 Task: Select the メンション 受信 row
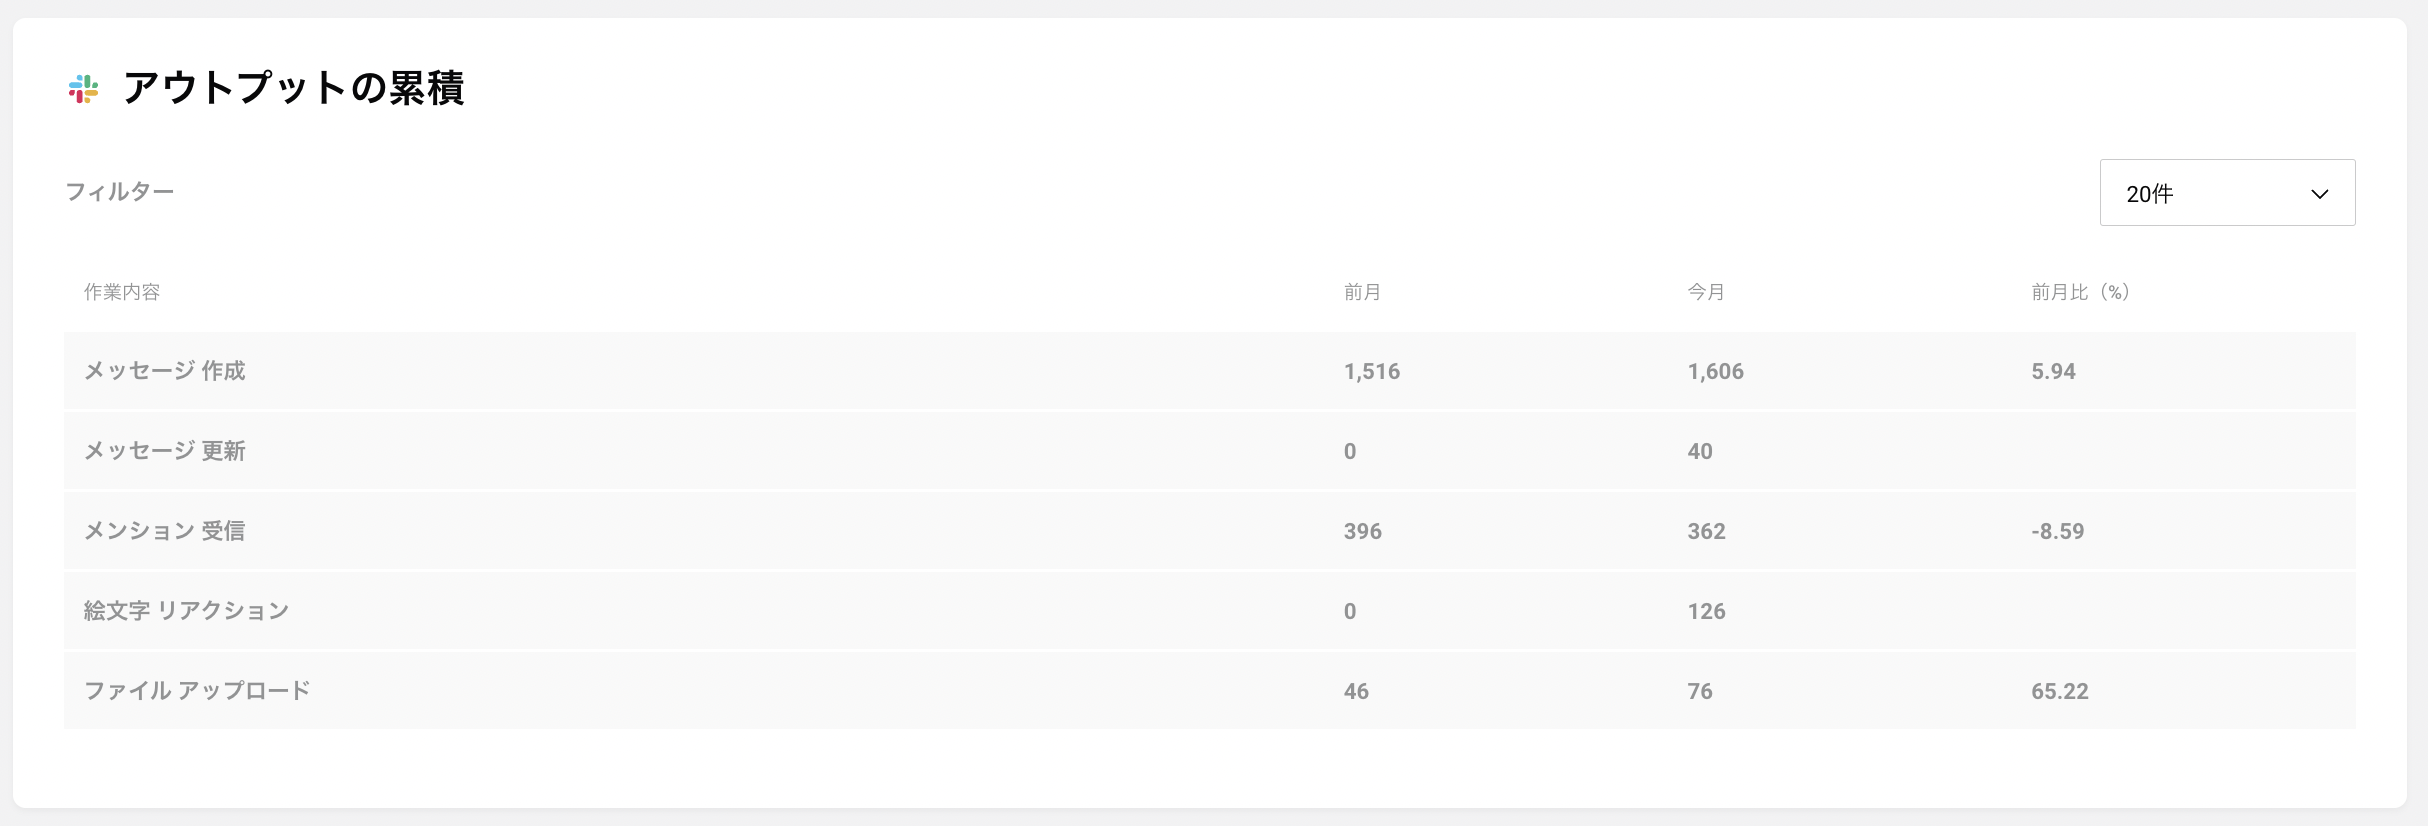tap(1210, 531)
